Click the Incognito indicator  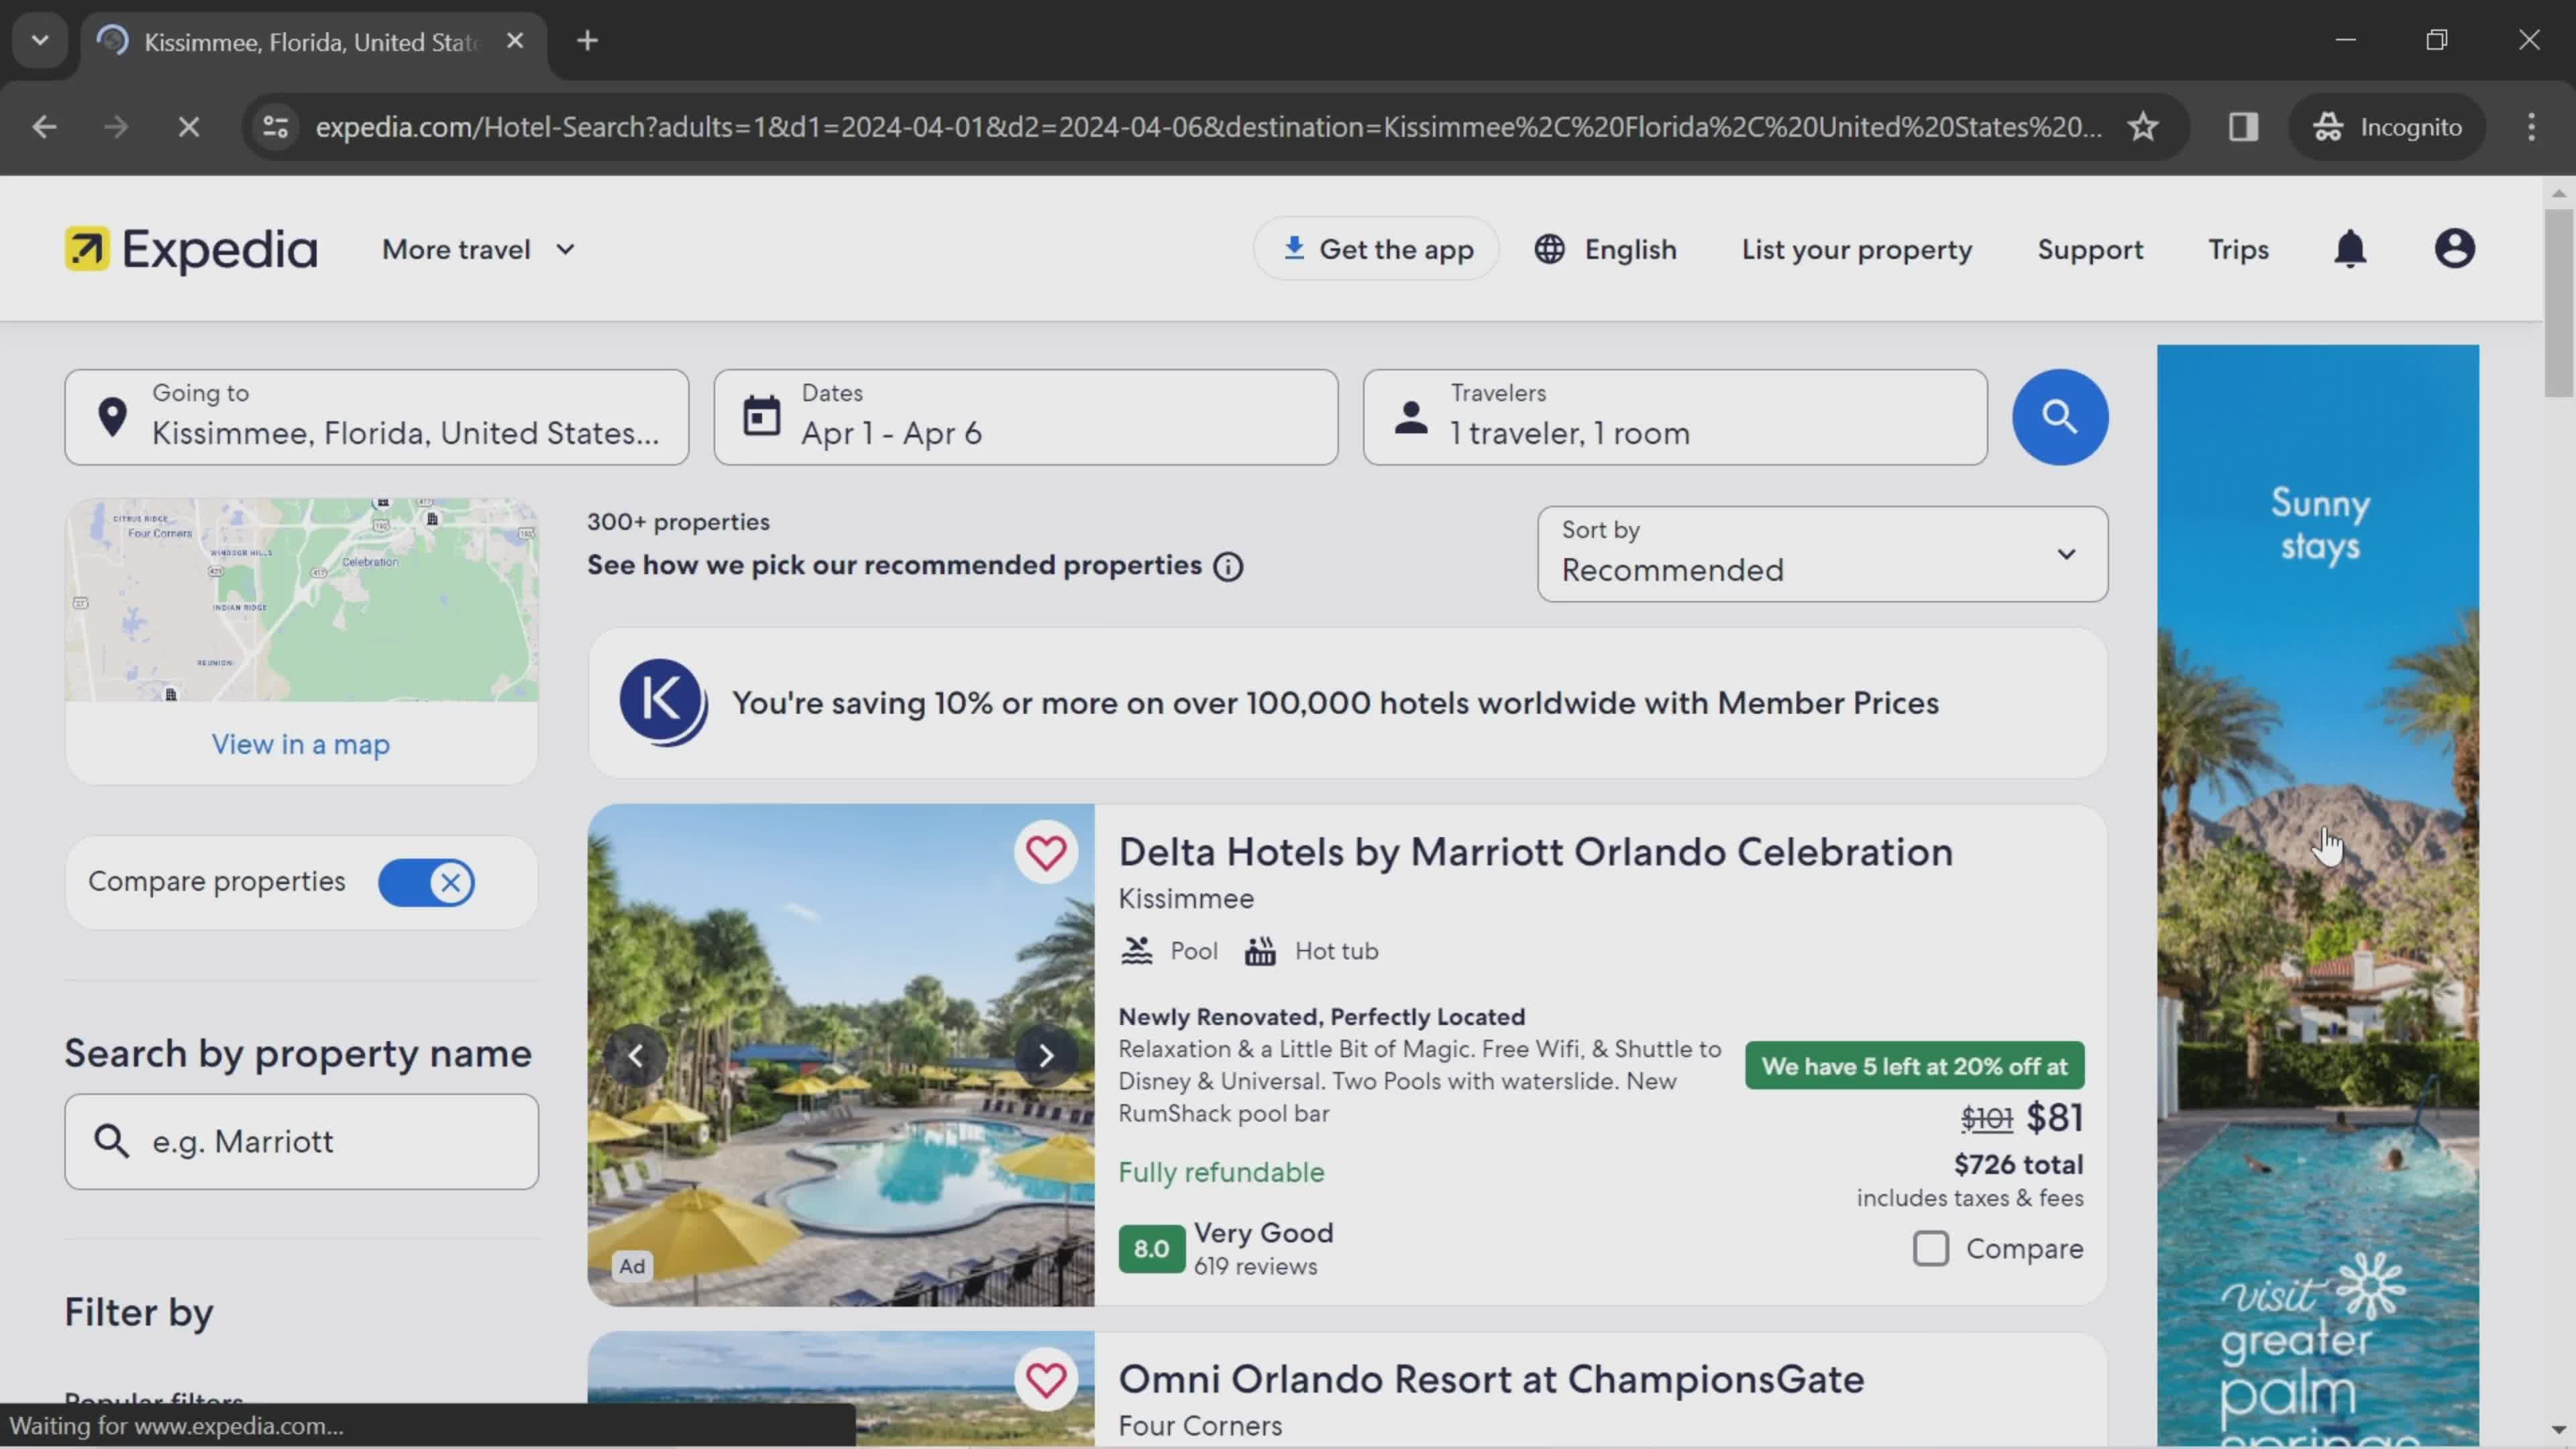tap(2387, 127)
